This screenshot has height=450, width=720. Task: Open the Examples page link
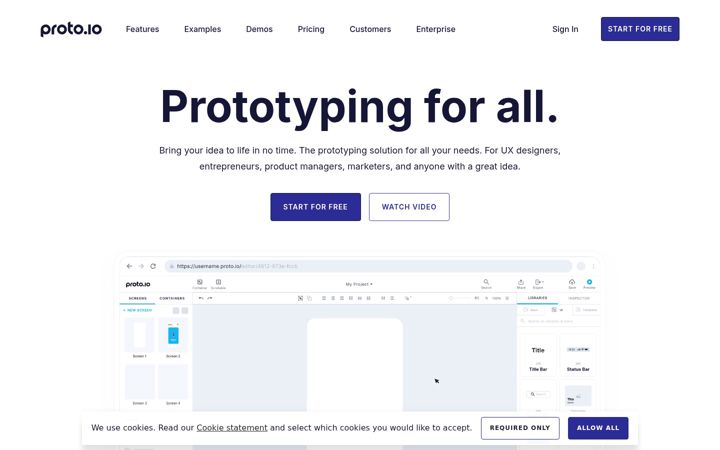click(x=202, y=29)
